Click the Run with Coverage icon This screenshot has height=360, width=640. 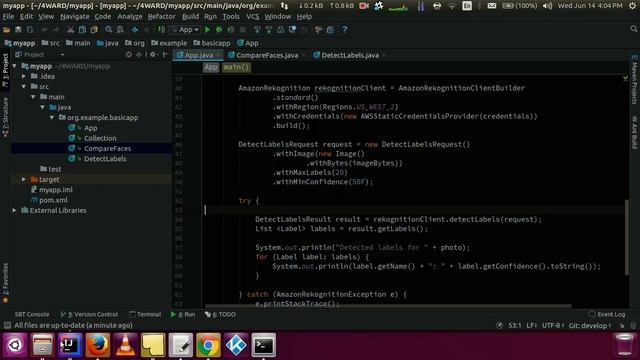(x=231, y=30)
